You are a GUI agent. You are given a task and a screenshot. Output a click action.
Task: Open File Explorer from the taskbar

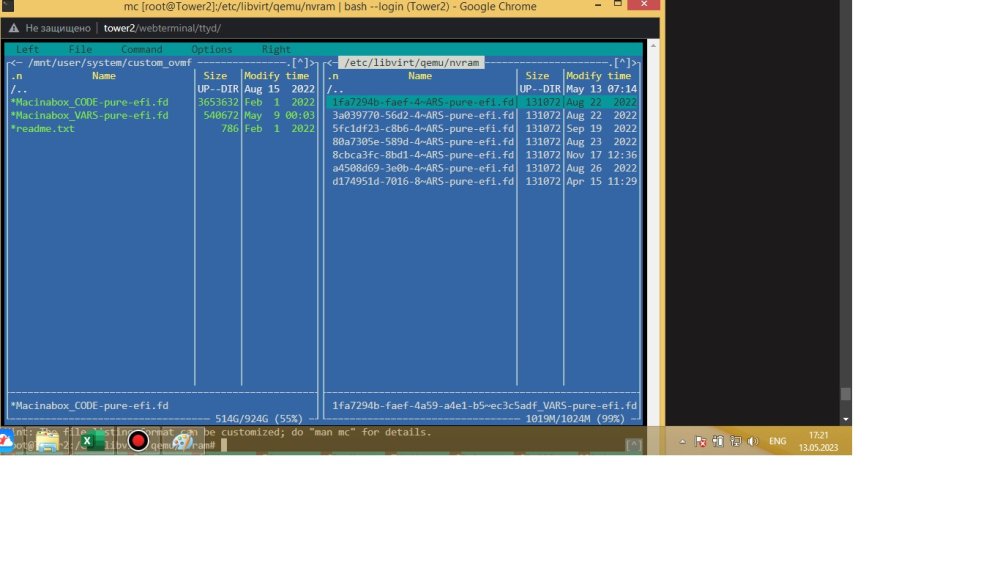[x=47, y=441]
